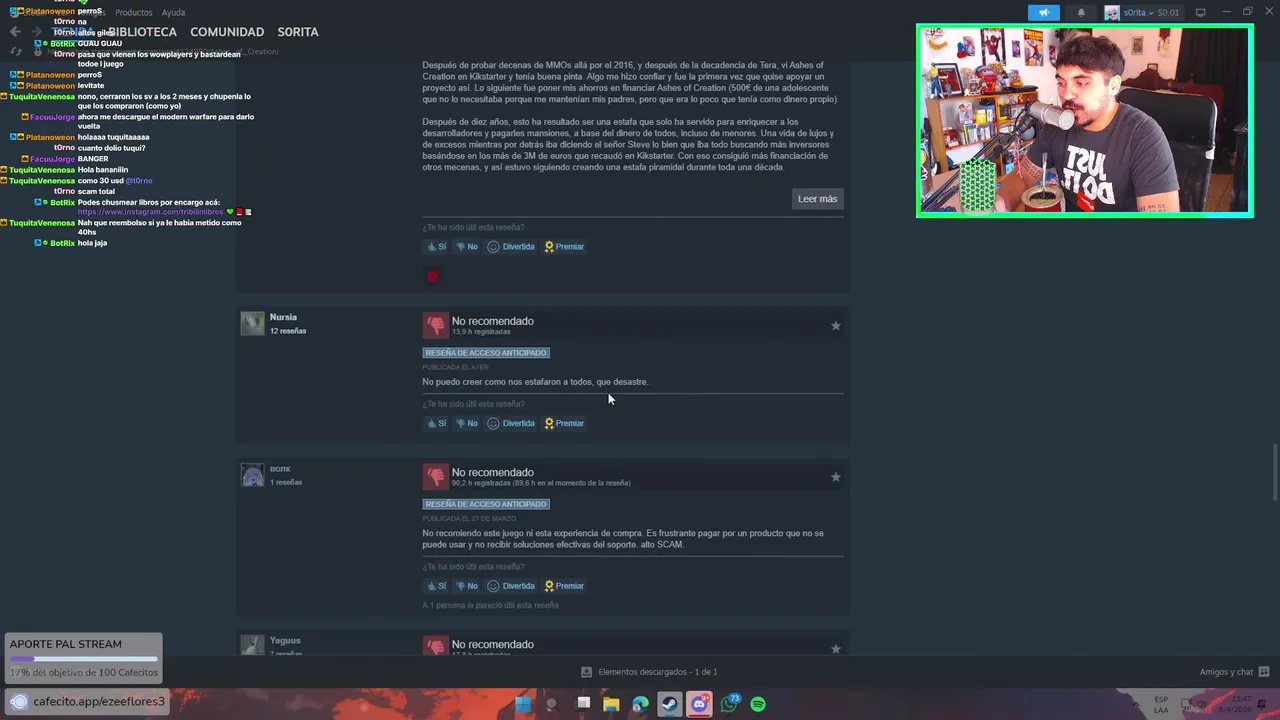Vote Sí on the first review
Screen dimensions: 1280x720
pos(436,247)
